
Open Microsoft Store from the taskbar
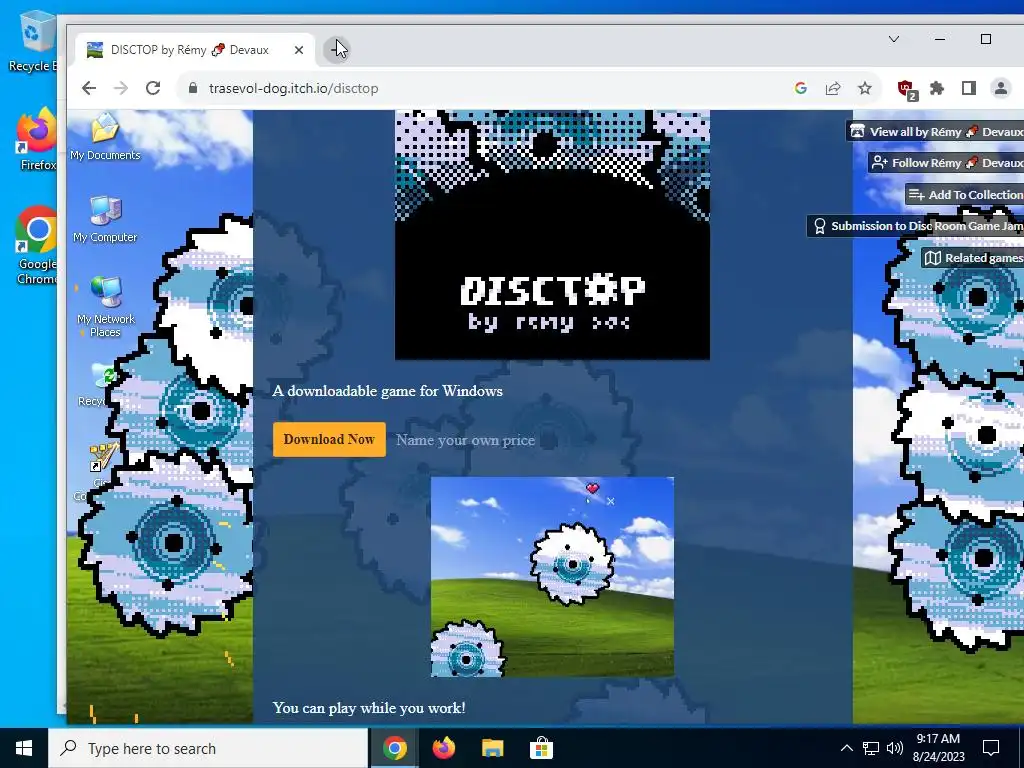point(541,748)
